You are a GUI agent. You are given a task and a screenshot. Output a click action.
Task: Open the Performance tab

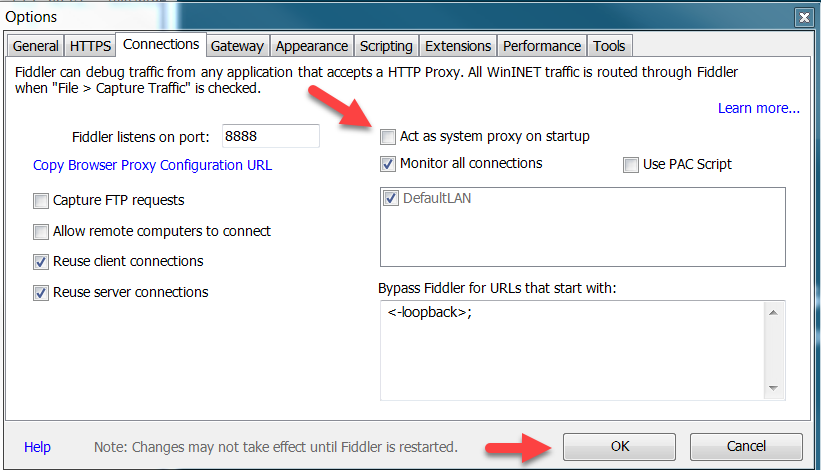point(541,46)
